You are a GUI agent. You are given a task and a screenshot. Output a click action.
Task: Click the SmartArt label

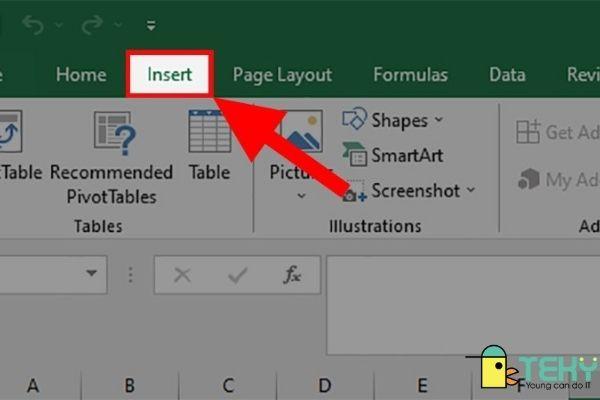[407, 155]
